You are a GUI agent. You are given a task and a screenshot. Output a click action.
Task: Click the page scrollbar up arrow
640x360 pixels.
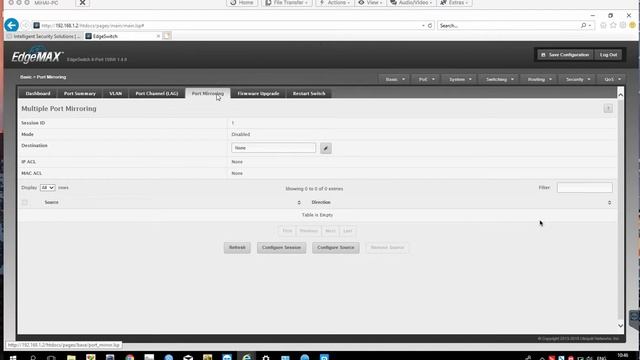(x=620, y=95)
